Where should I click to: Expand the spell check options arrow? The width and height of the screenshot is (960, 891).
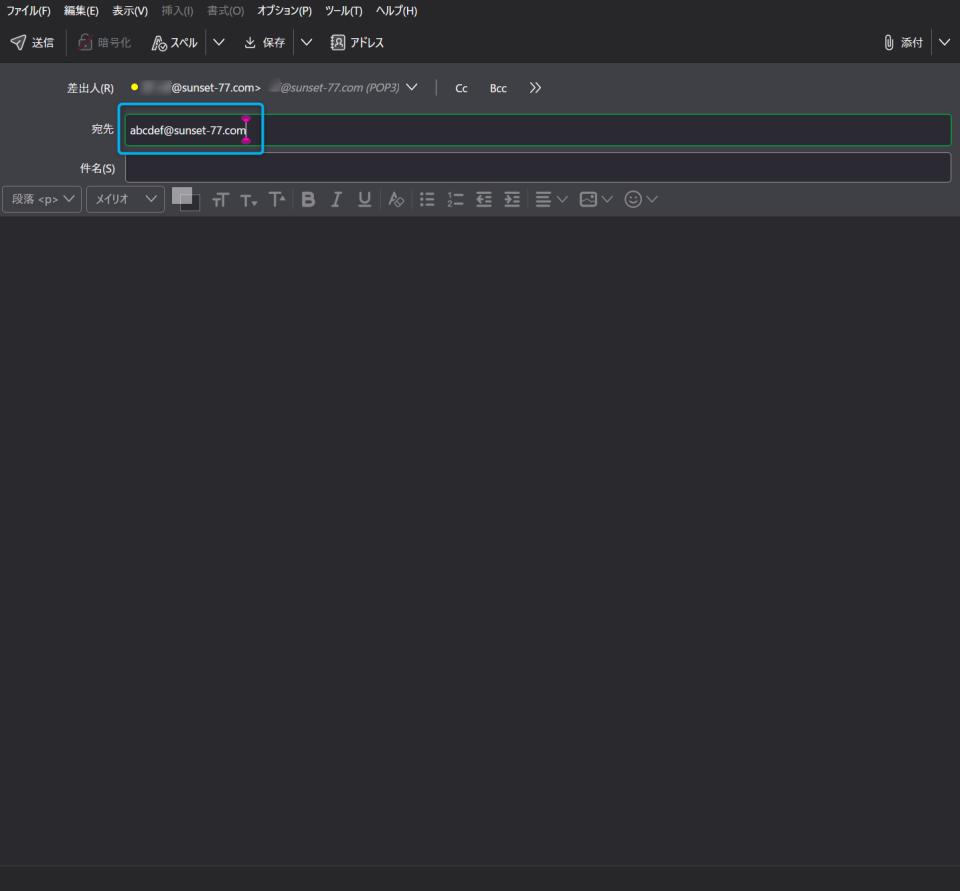click(219, 43)
